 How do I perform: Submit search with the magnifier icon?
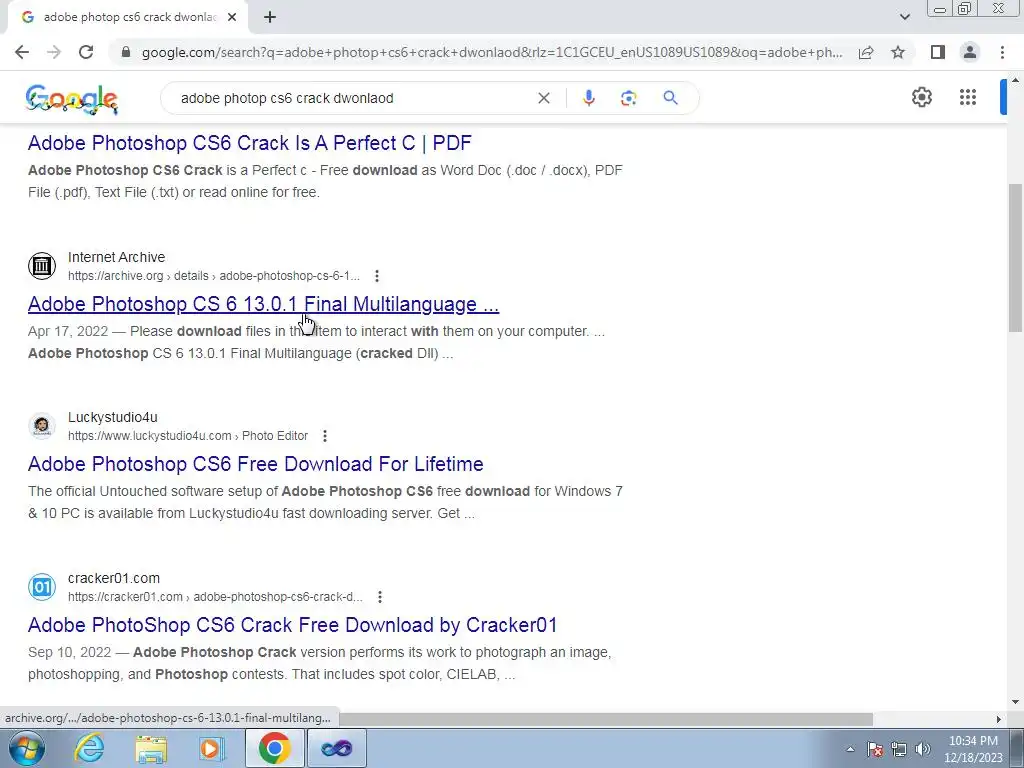[x=670, y=98]
